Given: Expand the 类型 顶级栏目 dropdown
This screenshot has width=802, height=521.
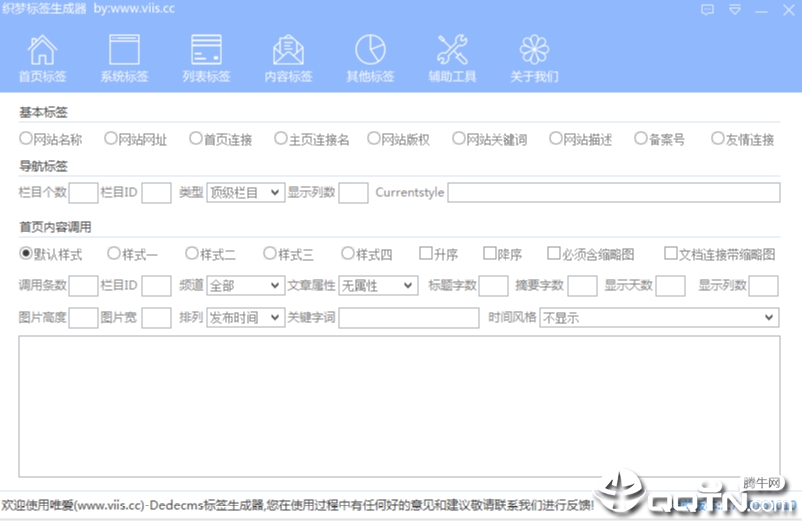Looking at the screenshot, I should click(x=246, y=193).
